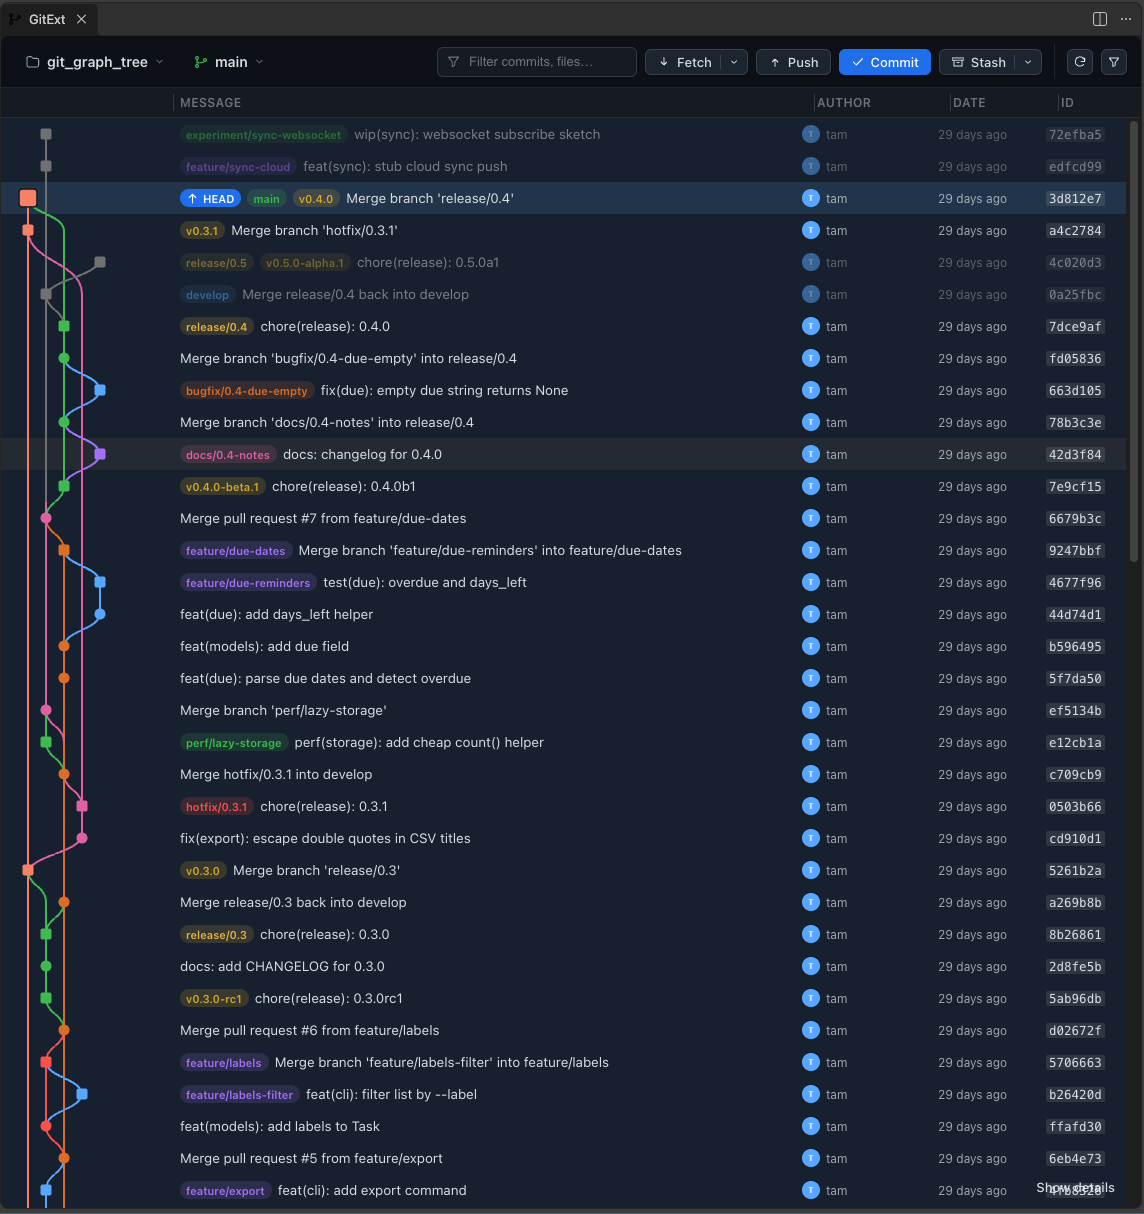Click the split layout icon in title bar
Image resolution: width=1144 pixels, height=1214 pixels.
tap(1100, 19)
